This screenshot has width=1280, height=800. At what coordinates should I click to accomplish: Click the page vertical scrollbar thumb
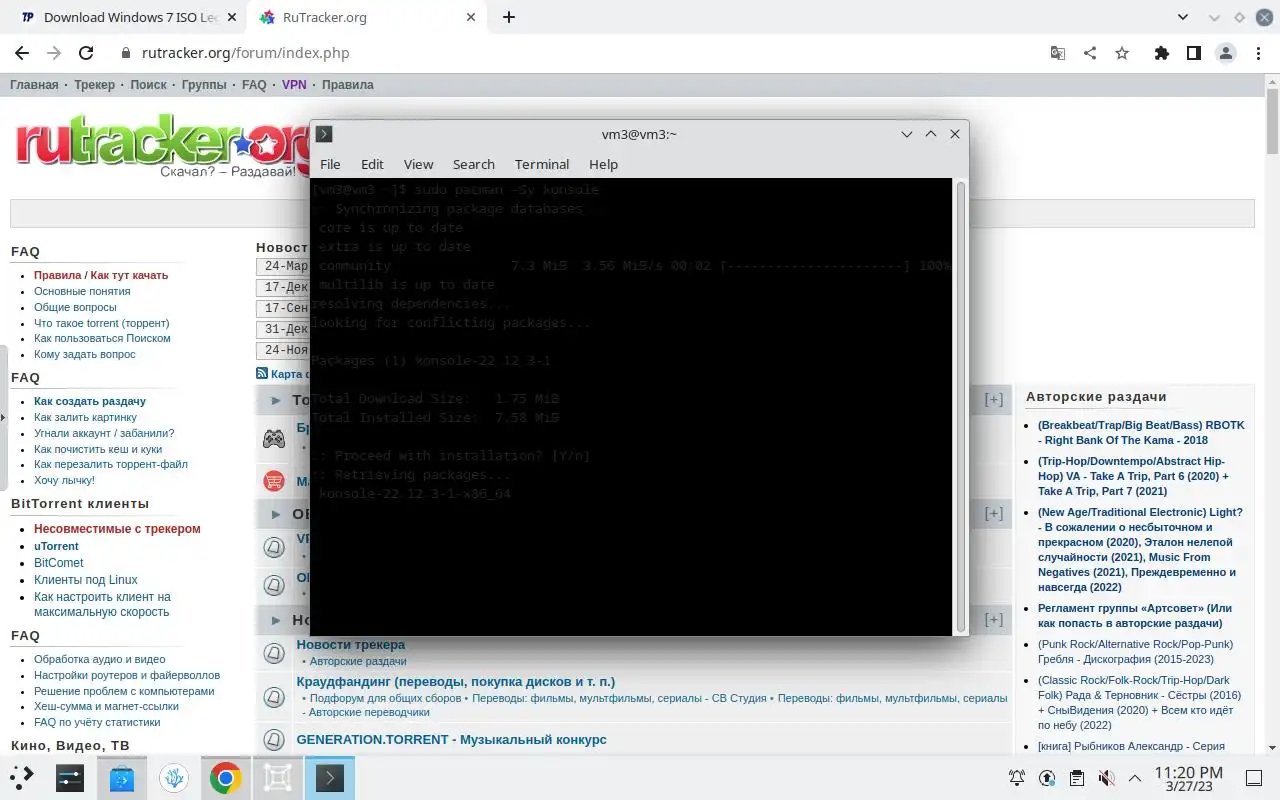click(1272, 122)
